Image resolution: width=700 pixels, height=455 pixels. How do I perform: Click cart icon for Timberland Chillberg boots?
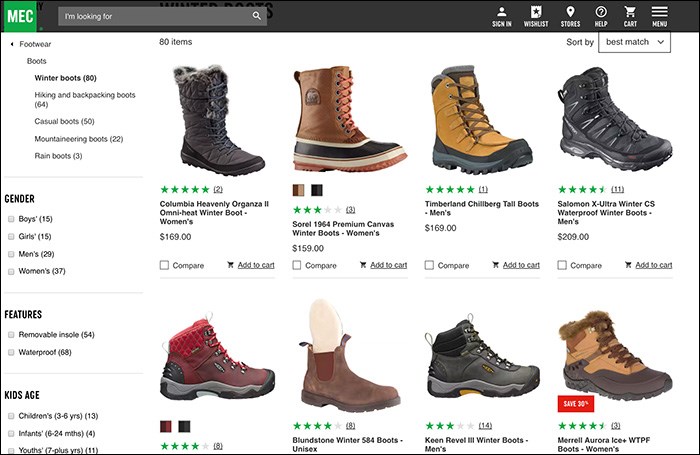(496, 265)
